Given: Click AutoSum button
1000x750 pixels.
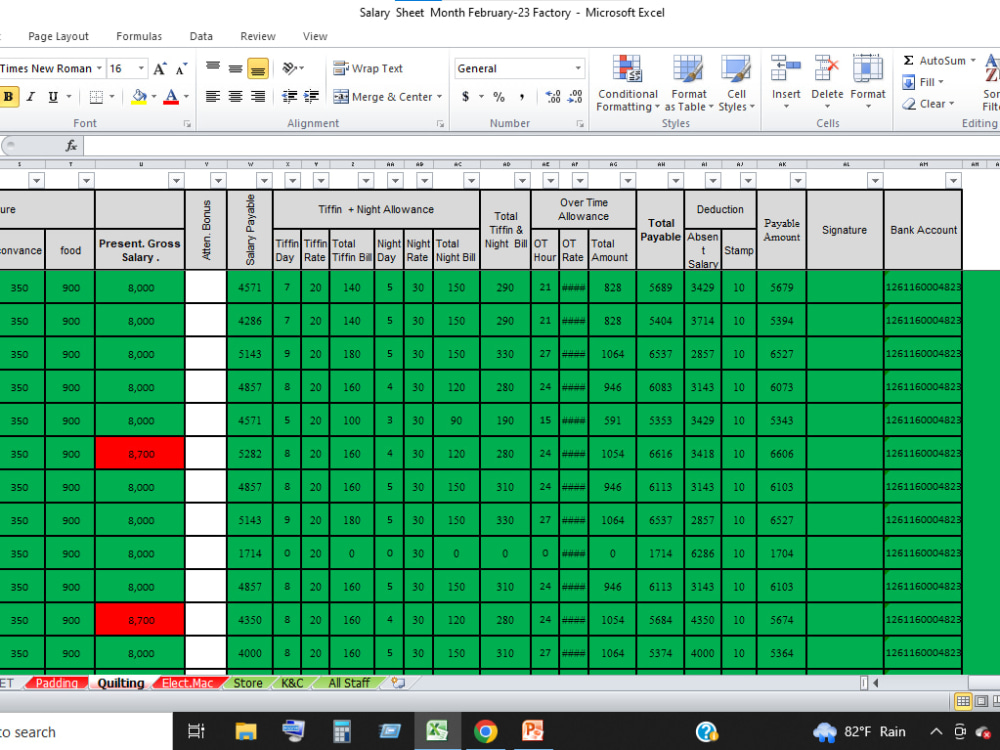Looking at the screenshot, I should (x=935, y=61).
